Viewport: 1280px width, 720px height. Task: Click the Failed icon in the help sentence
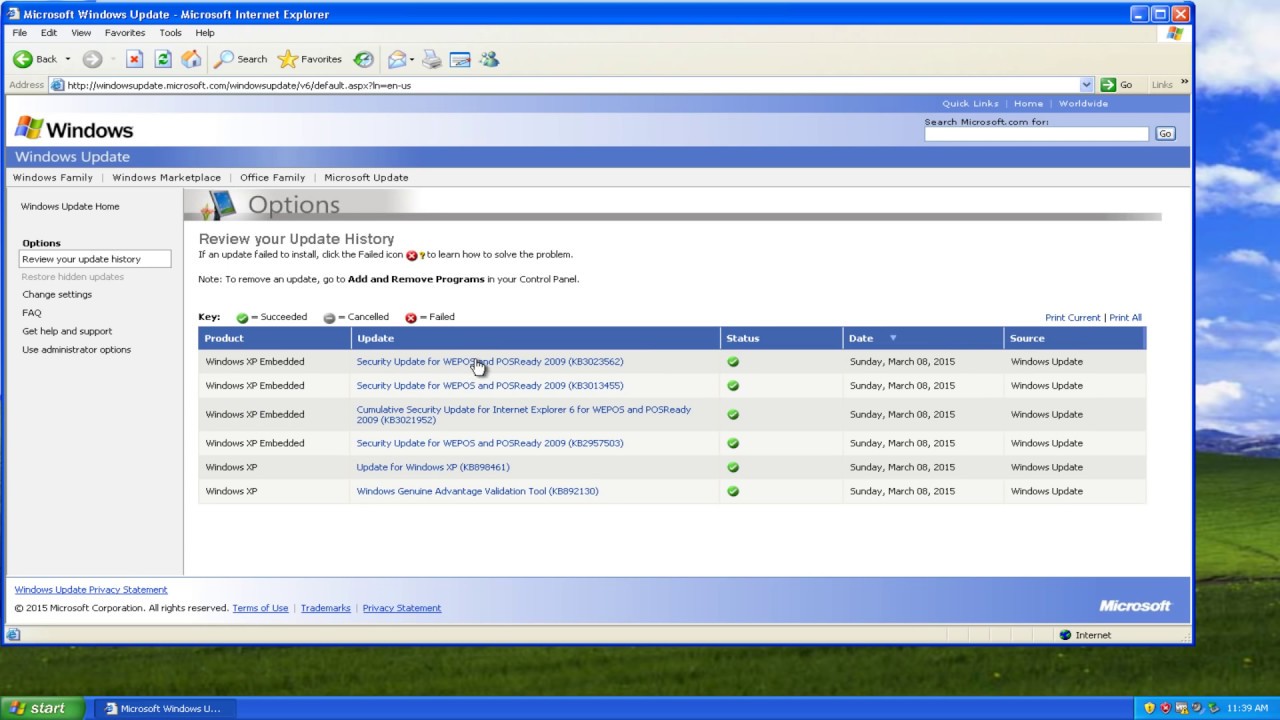click(x=411, y=255)
